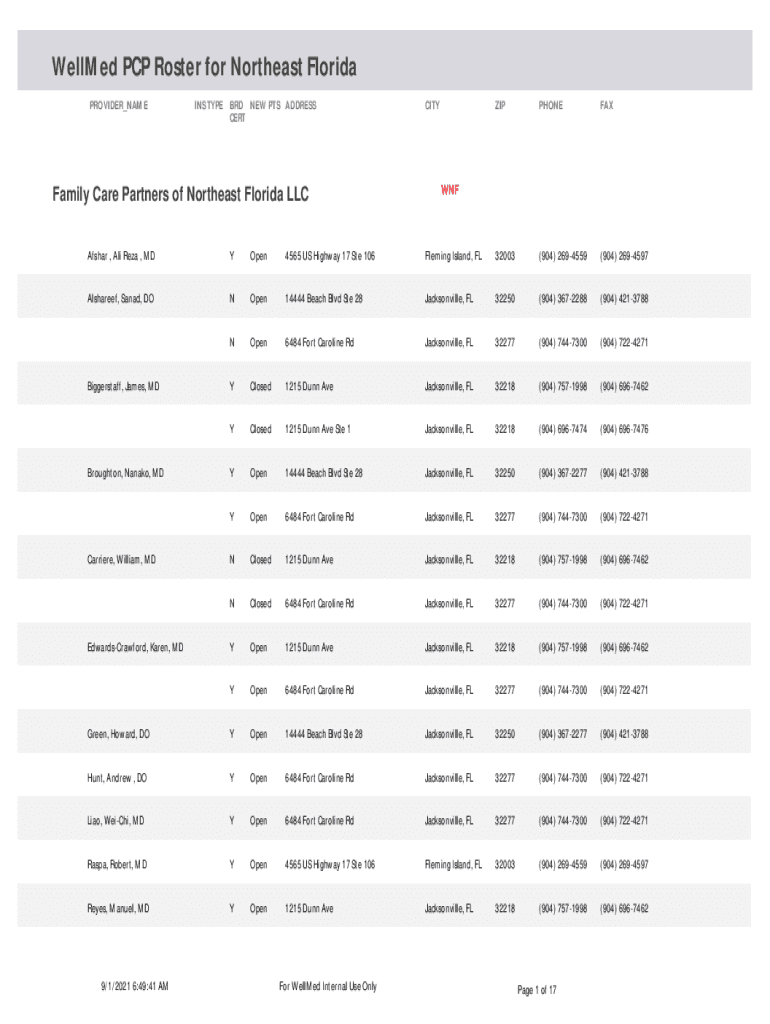This screenshot has width=770, height=1024.
Task: Click the Page 1 of 17 footer
Action: point(537,990)
